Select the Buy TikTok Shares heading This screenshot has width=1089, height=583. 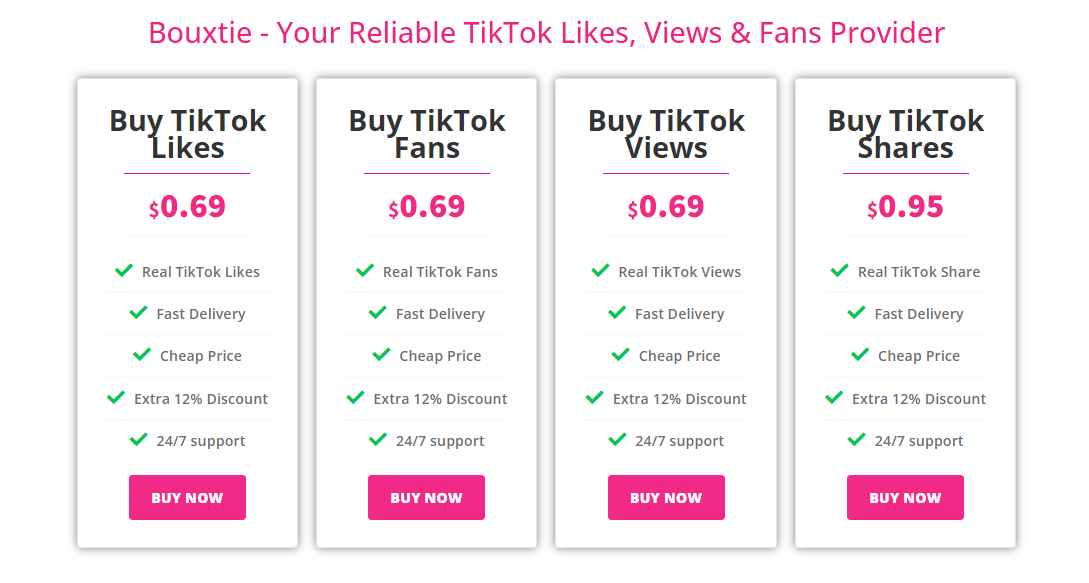pos(905,134)
